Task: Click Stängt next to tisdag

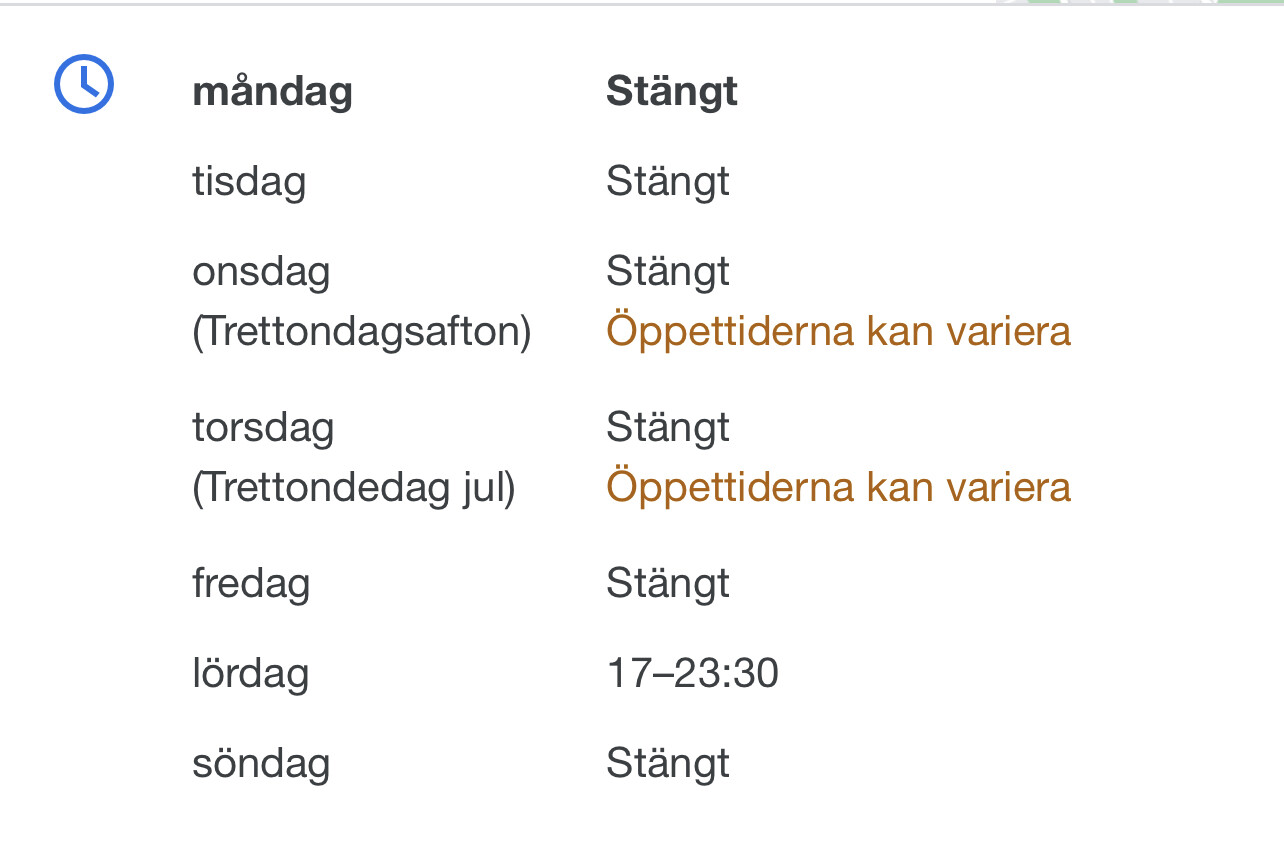Action: tap(668, 182)
